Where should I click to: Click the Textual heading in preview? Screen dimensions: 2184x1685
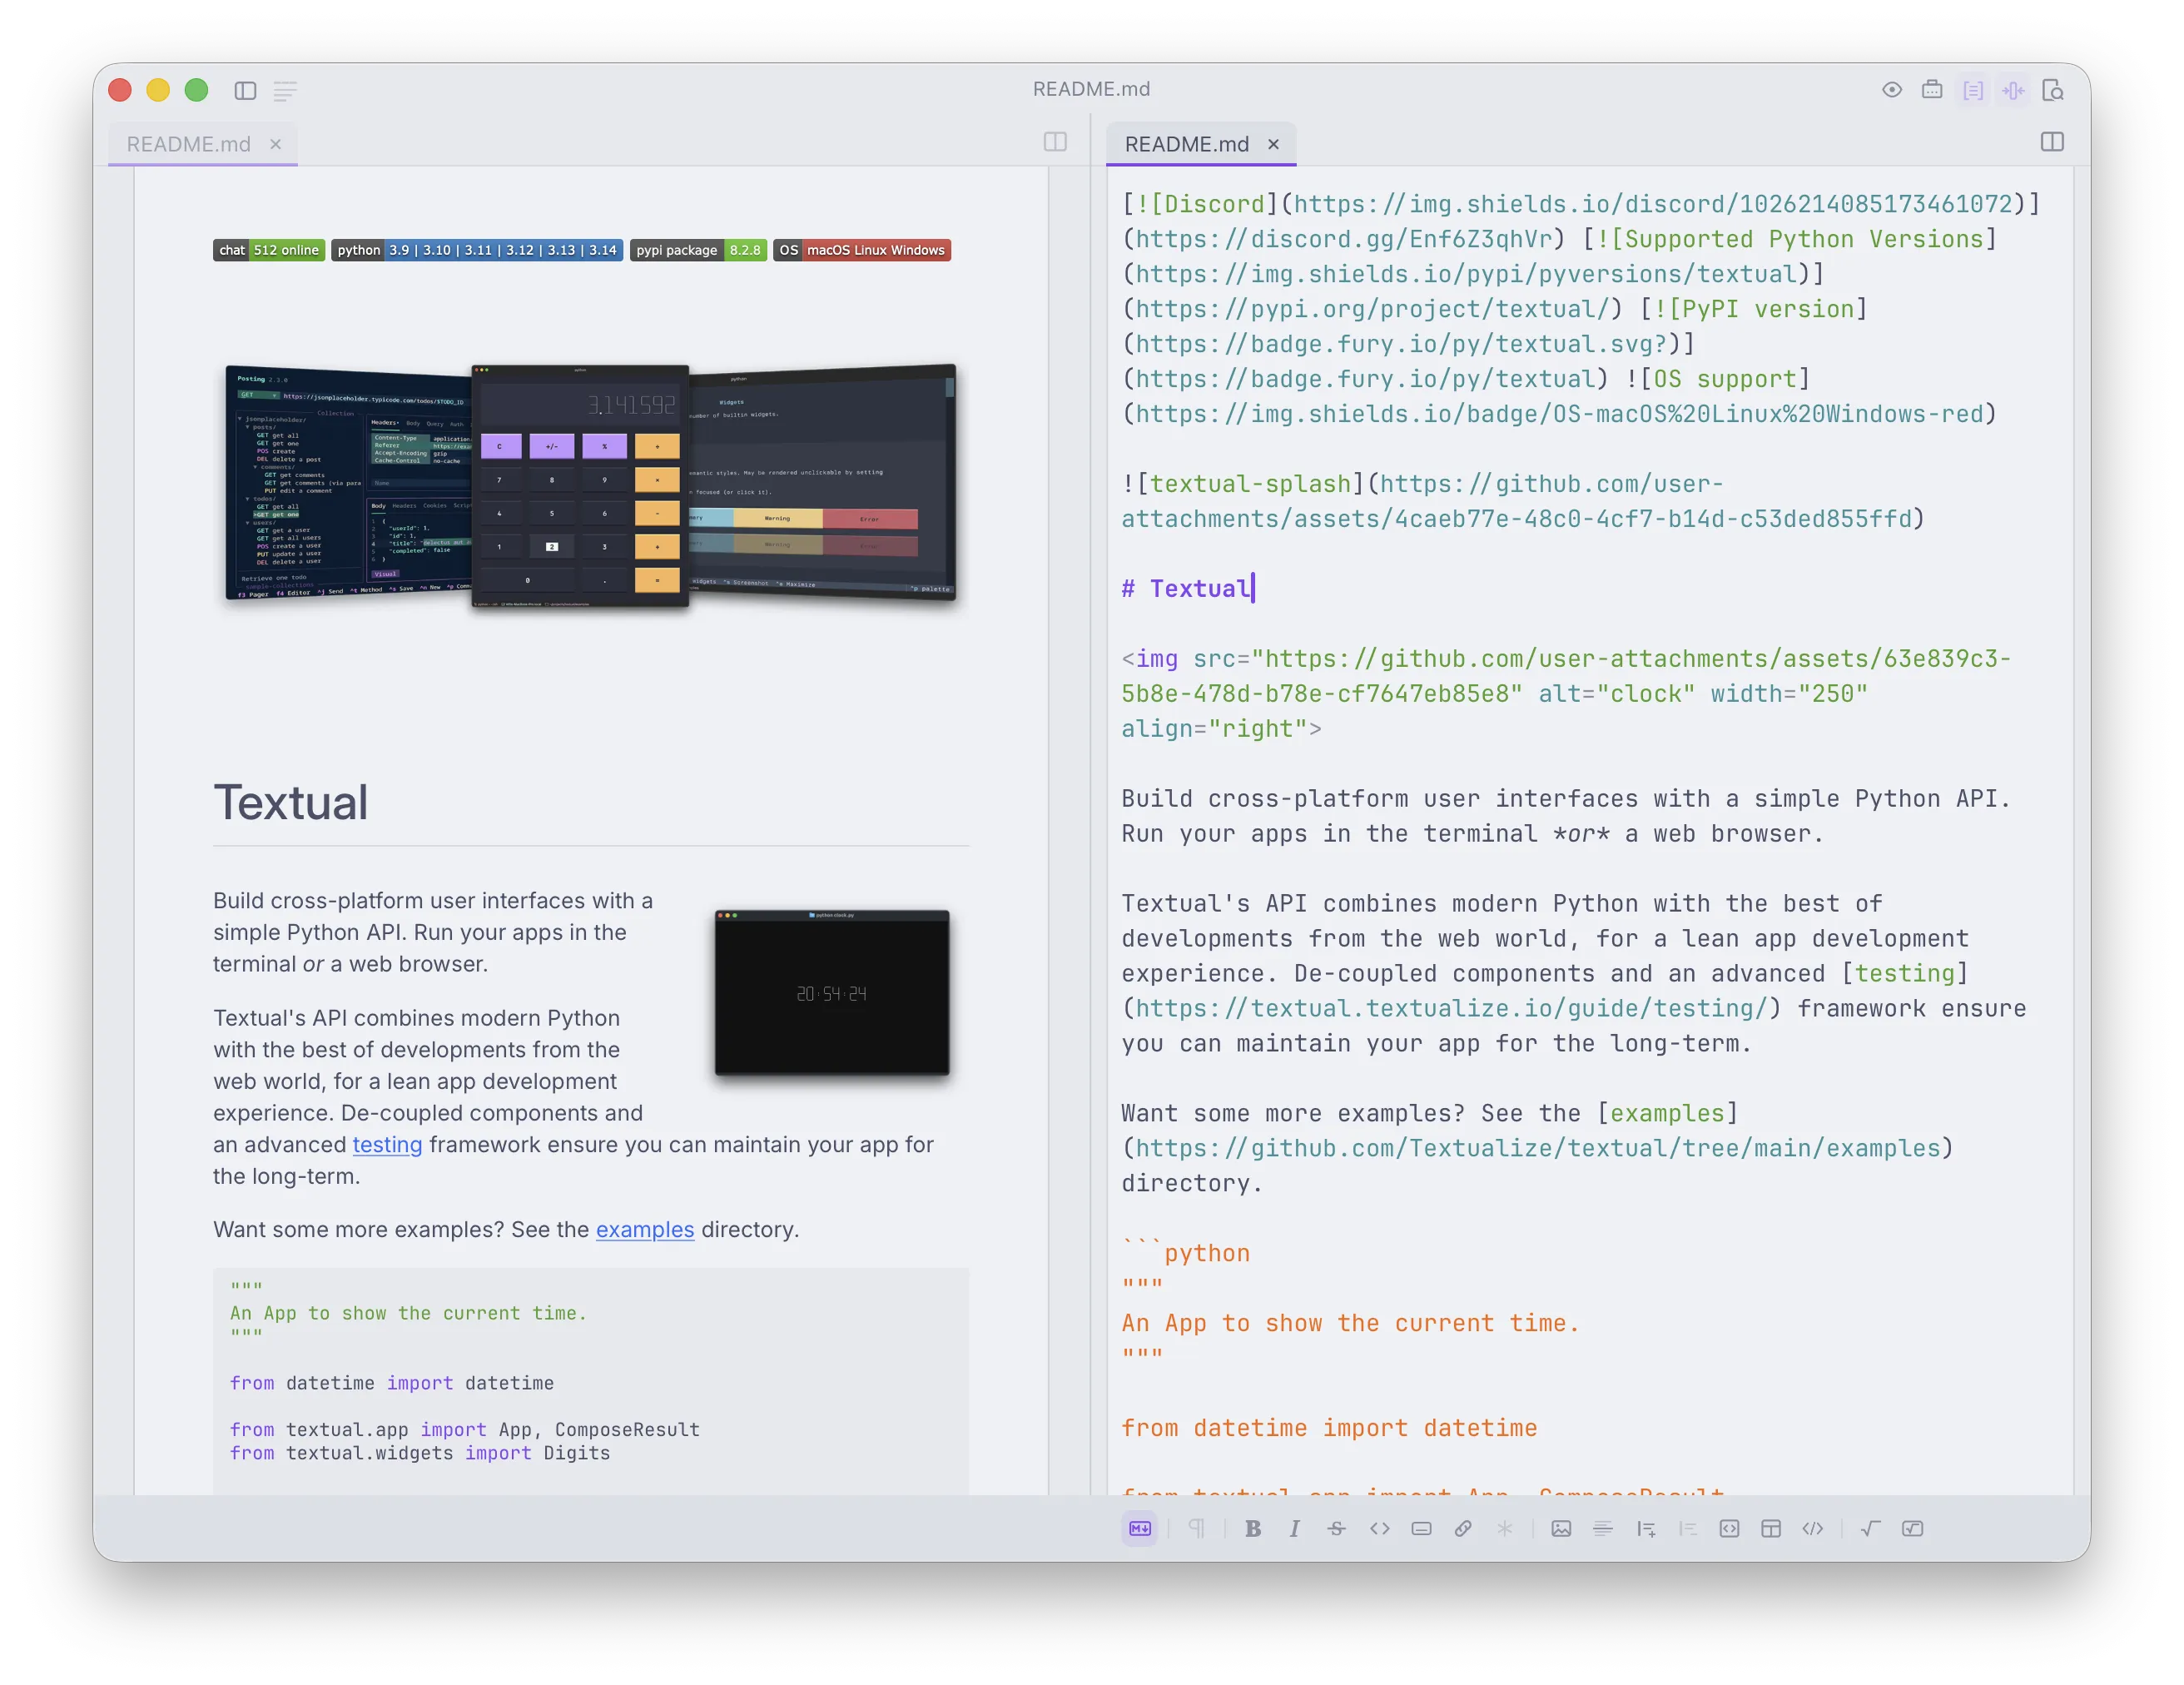pos(291,802)
